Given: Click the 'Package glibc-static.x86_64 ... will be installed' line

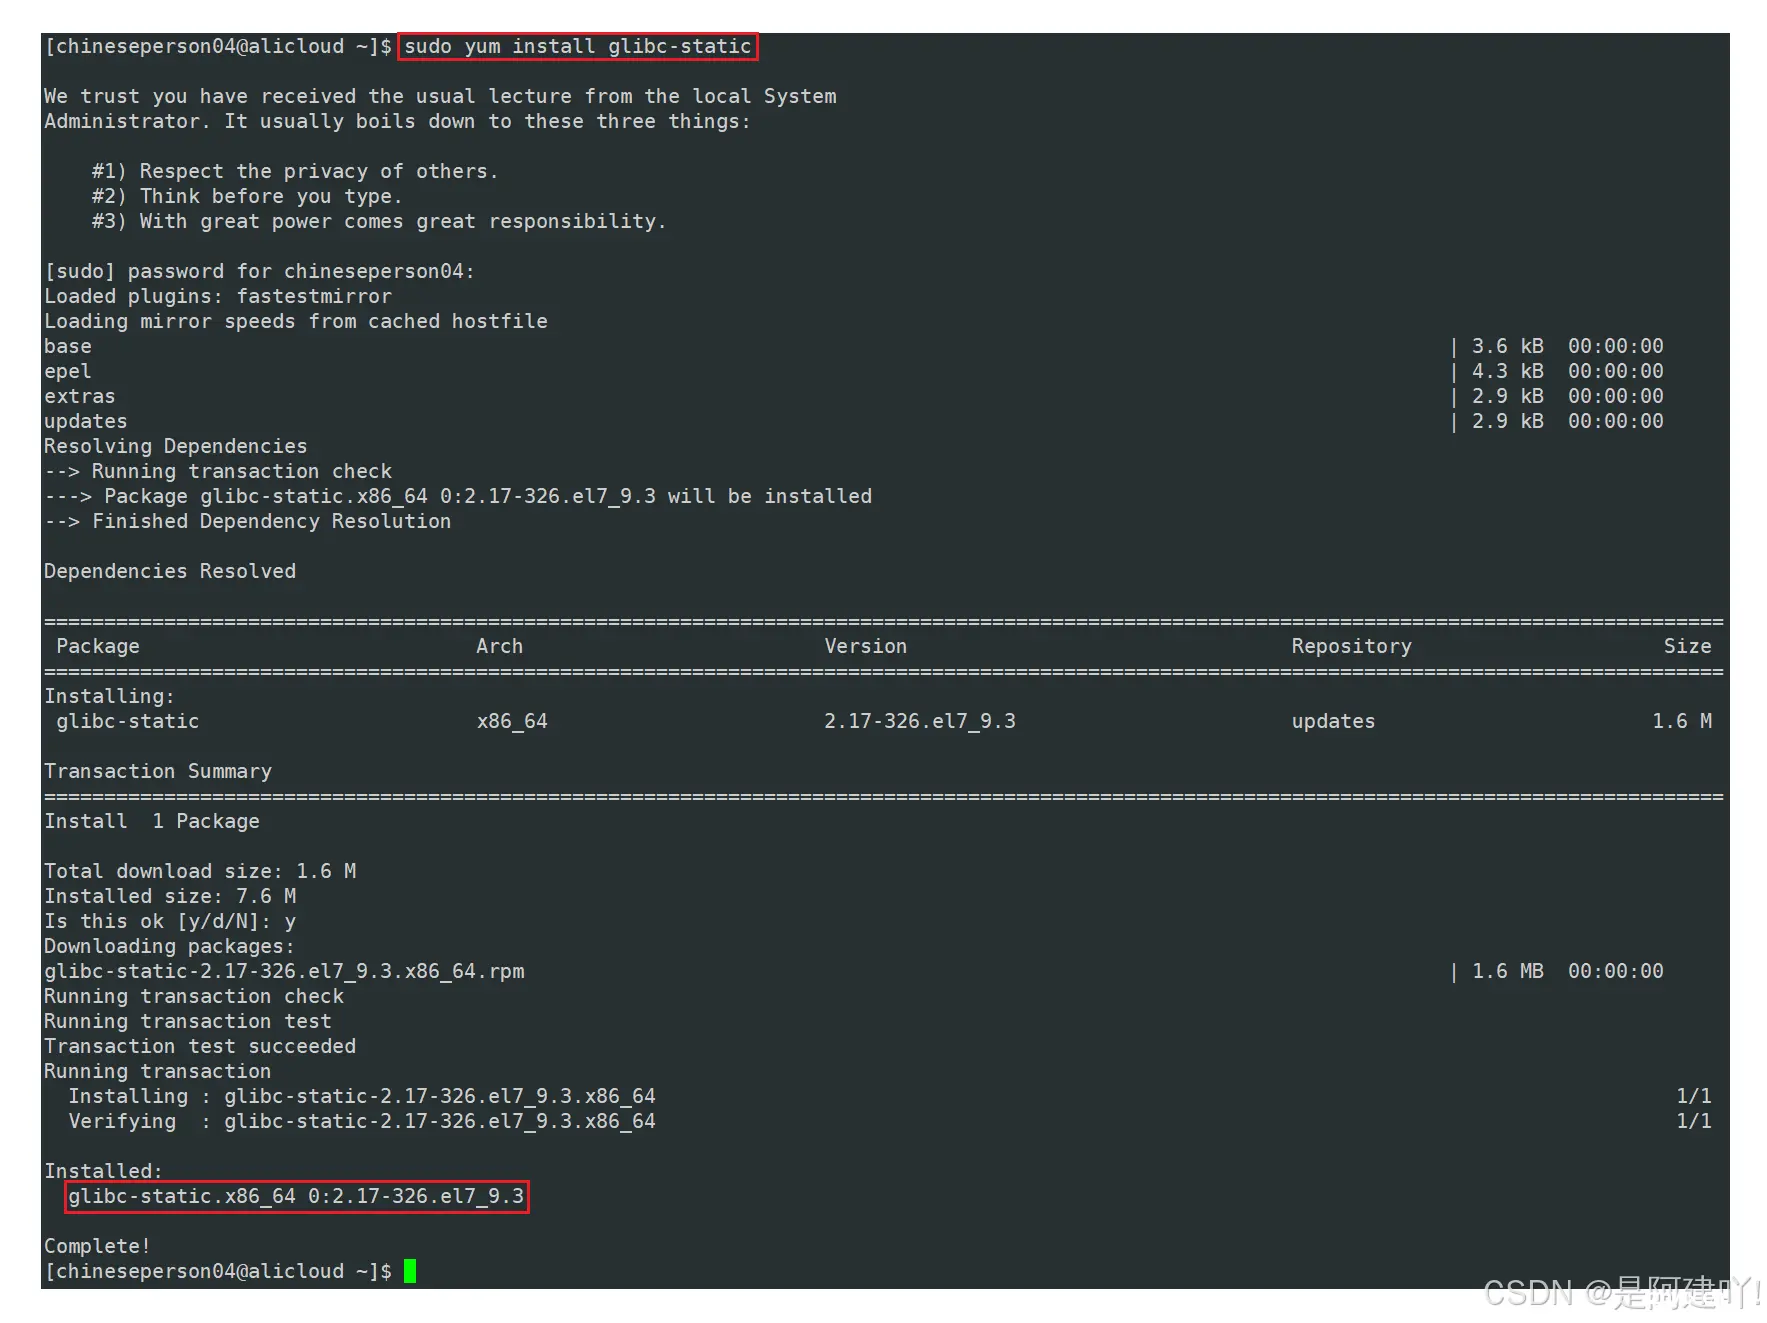Looking at the screenshot, I should click(458, 496).
